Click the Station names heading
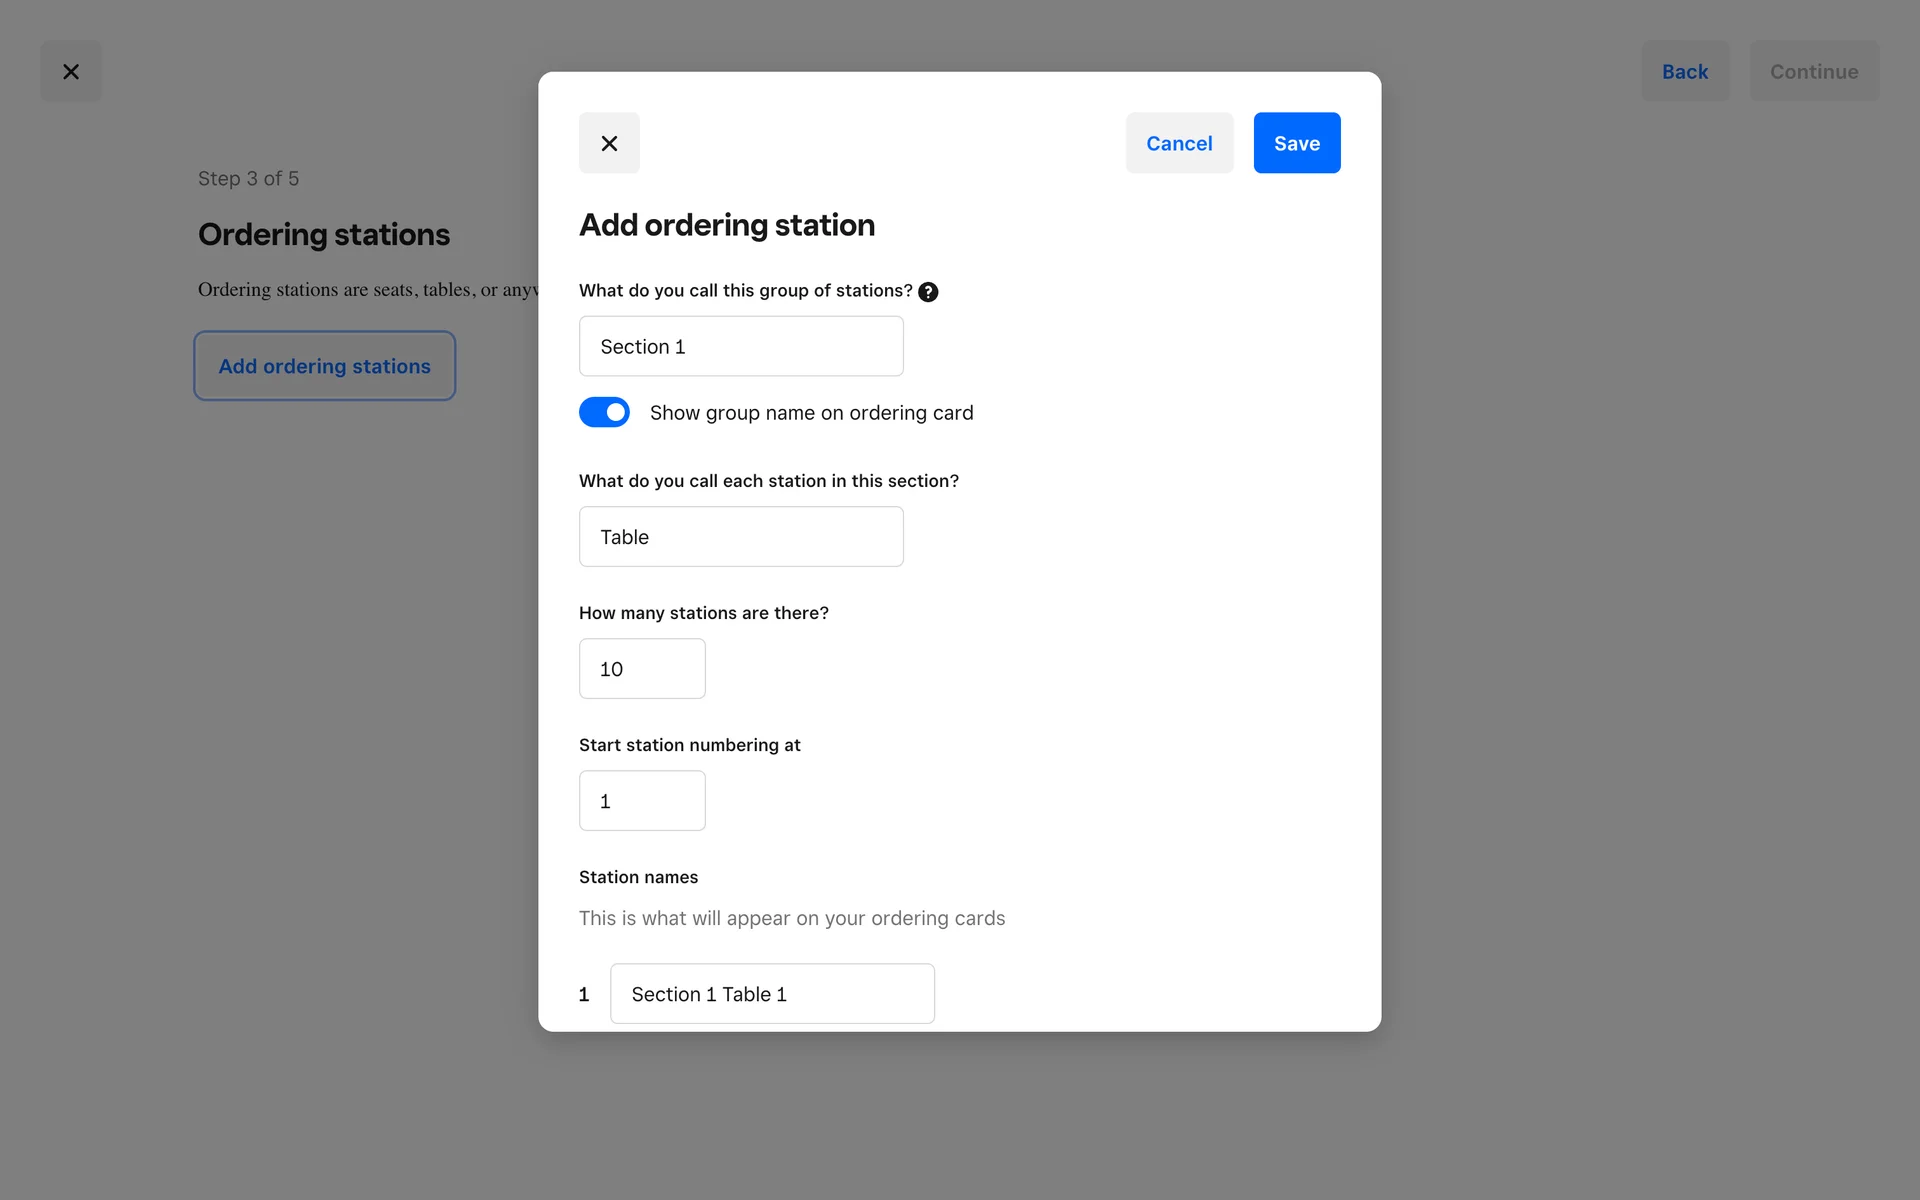The width and height of the screenshot is (1920, 1200). (x=638, y=877)
